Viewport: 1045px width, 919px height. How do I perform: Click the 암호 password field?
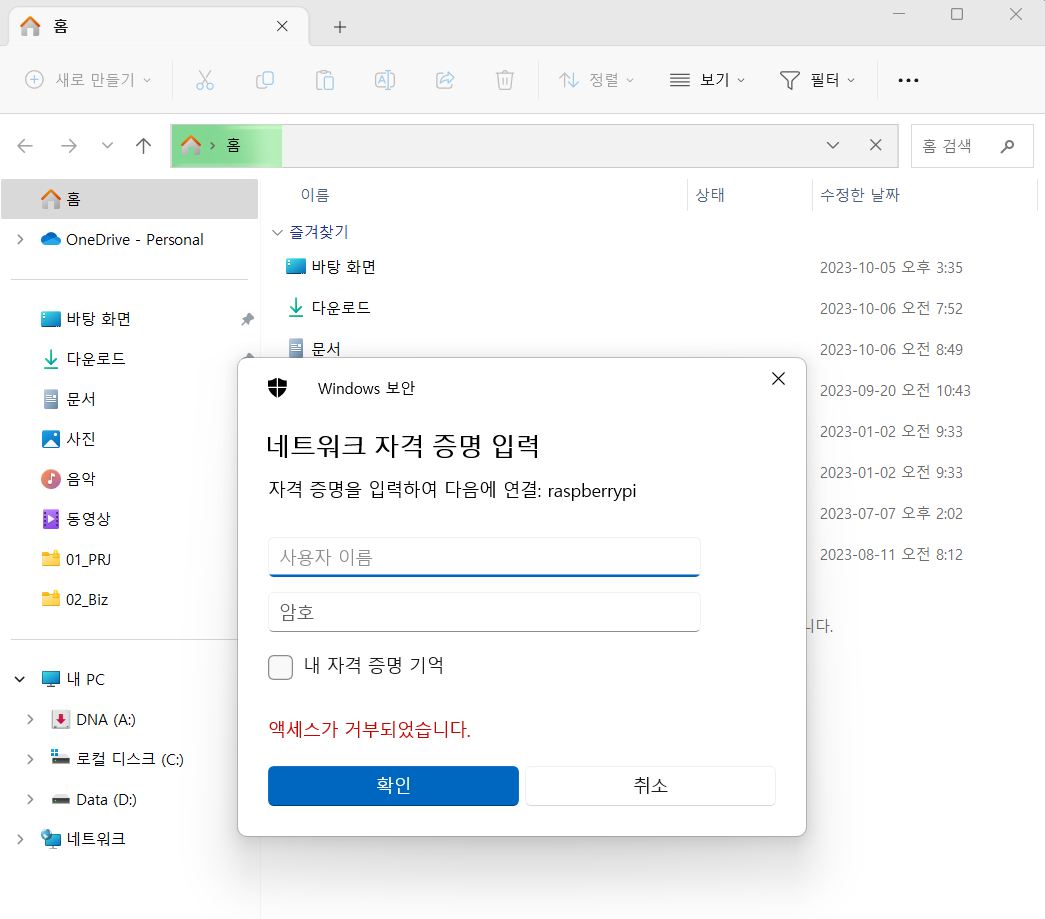point(484,612)
